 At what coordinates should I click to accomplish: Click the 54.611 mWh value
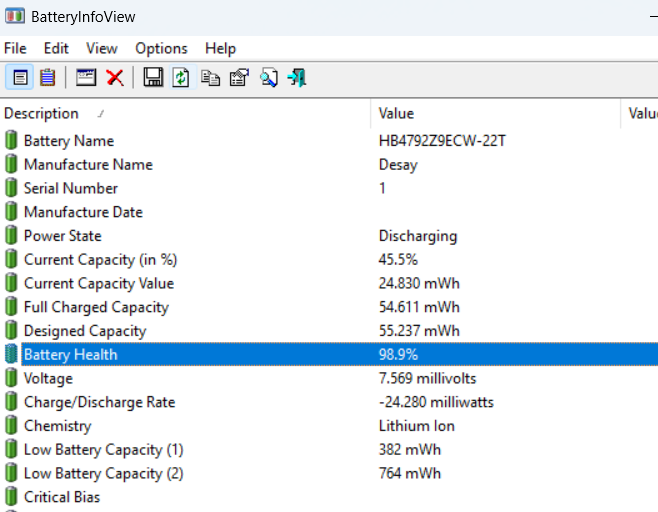tap(419, 307)
